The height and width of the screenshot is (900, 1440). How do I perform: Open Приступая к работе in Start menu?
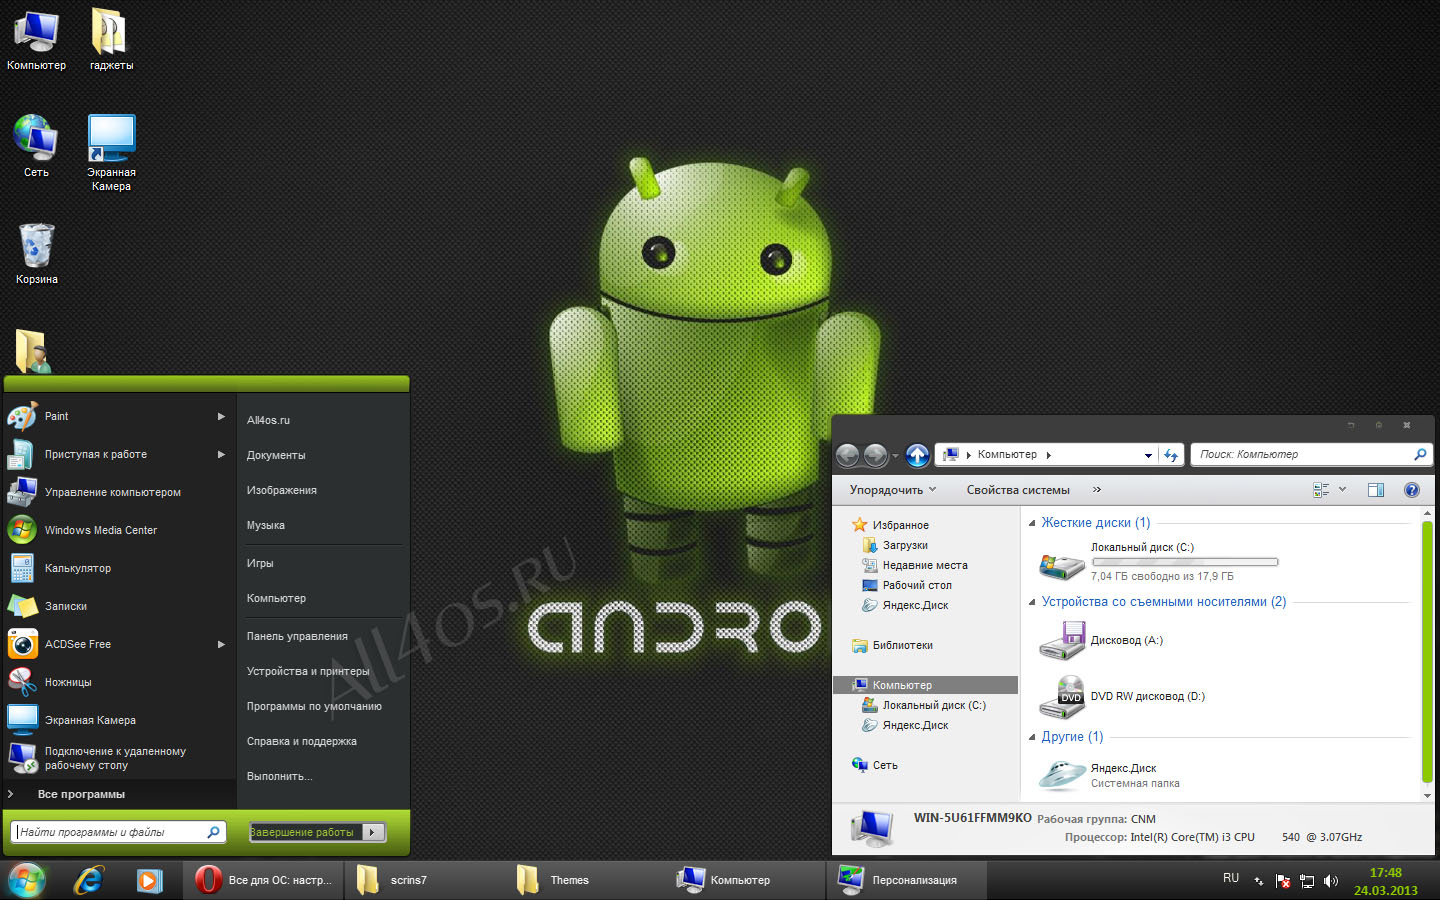[118, 454]
